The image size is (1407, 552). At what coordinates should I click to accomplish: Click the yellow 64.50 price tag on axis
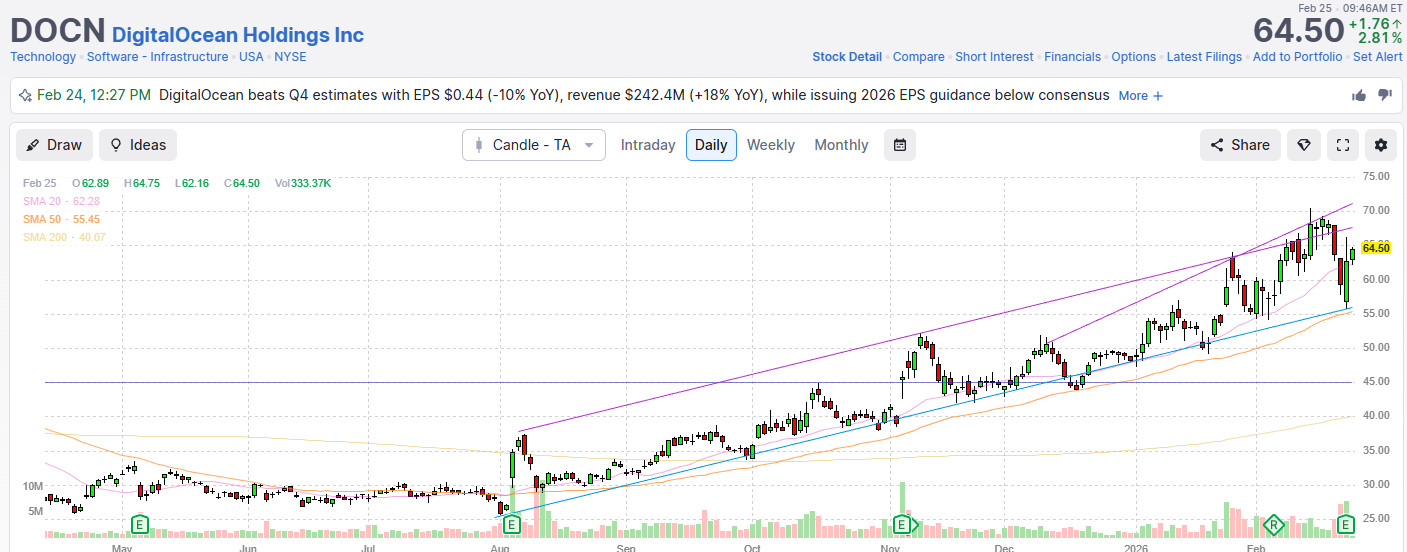pos(1376,248)
